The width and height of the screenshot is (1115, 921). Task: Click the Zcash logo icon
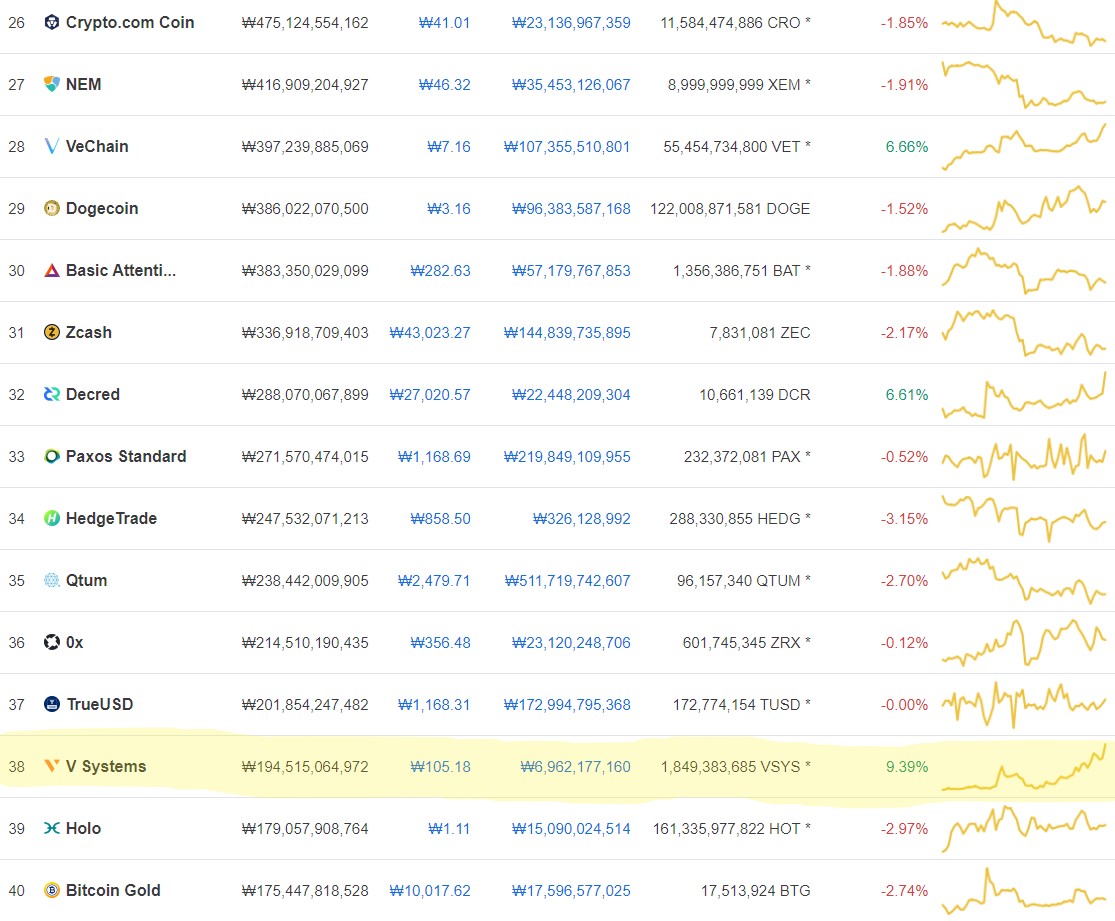(x=52, y=332)
